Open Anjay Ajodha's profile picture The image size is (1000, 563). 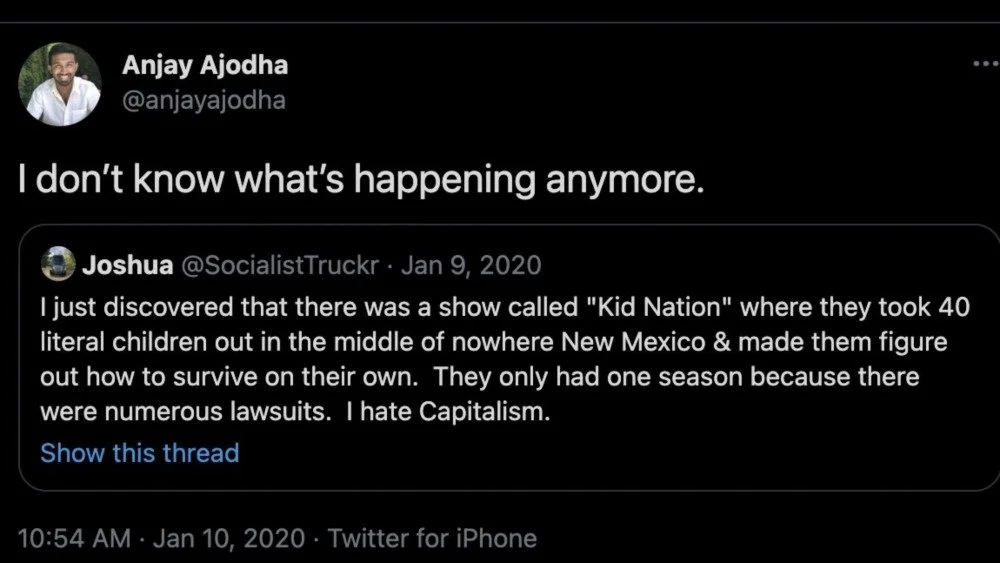(60, 84)
